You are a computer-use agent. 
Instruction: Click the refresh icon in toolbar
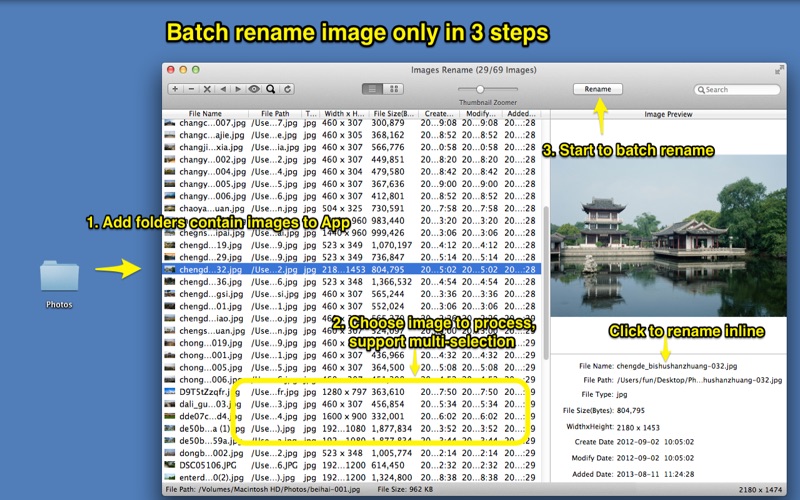click(x=287, y=89)
